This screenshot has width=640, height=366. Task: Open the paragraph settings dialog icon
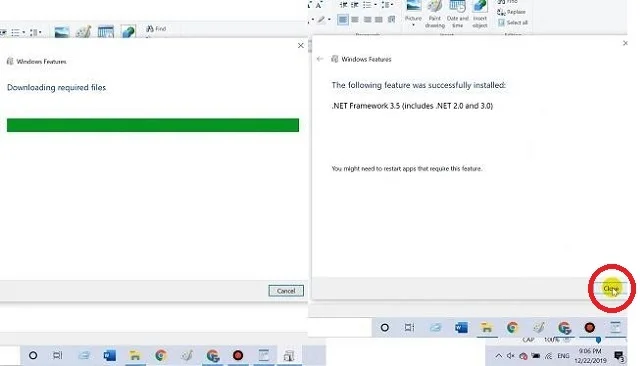click(391, 20)
